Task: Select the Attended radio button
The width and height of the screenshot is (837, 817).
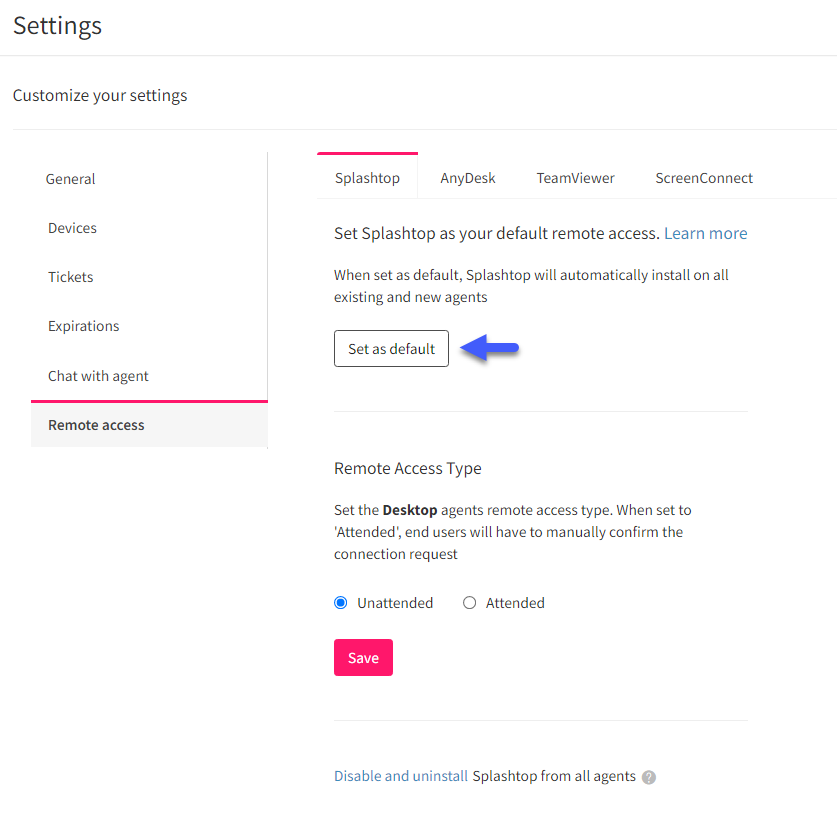Action: 469,602
